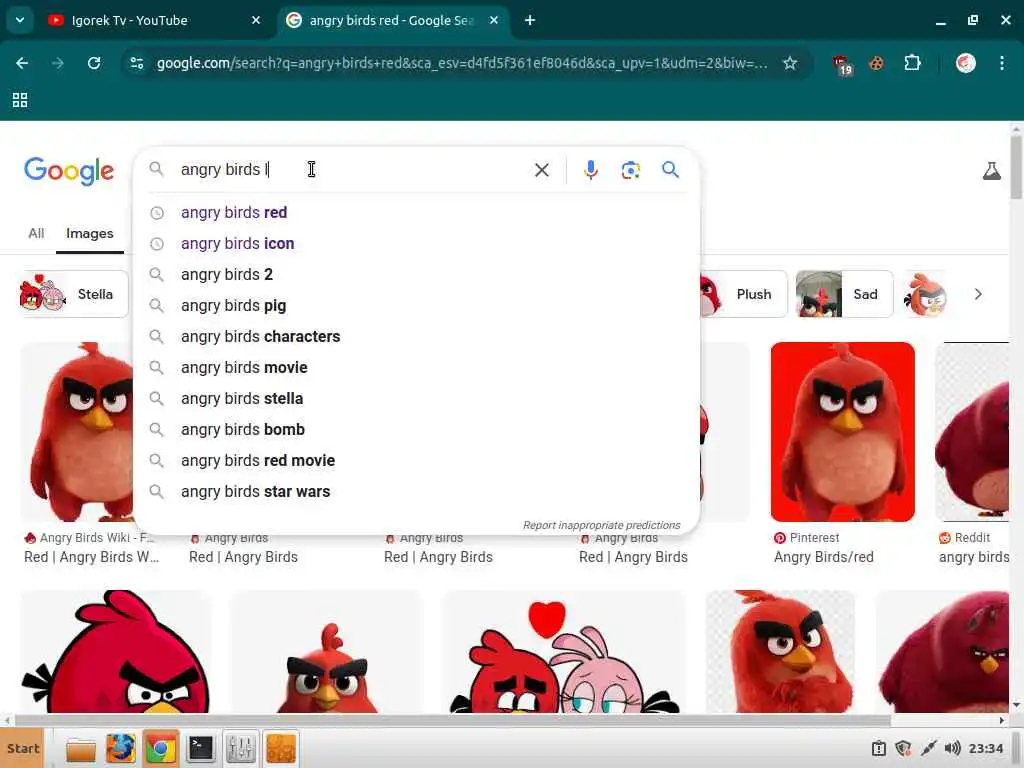
Task: Click the vertical page scrollbar
Action: [x=1016, y=167]
